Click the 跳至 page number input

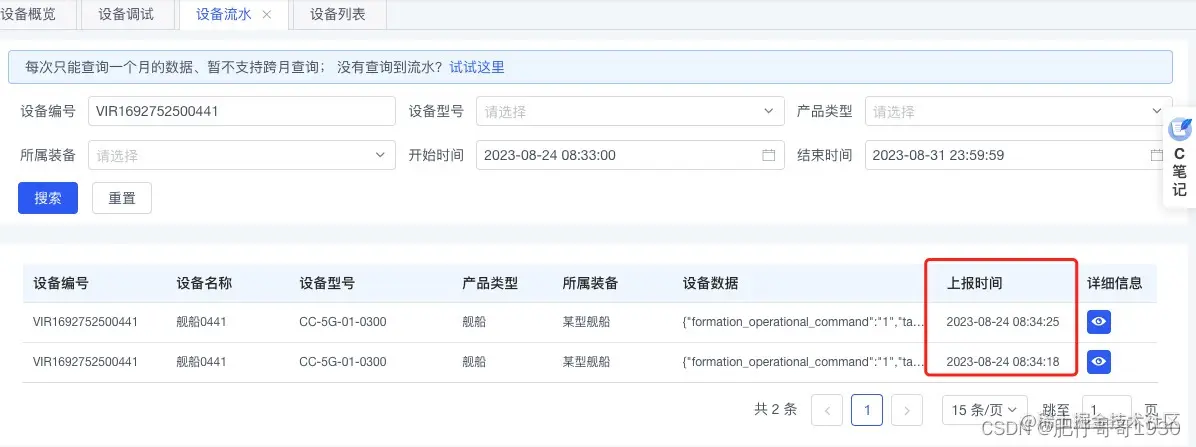coord(1106,410)
